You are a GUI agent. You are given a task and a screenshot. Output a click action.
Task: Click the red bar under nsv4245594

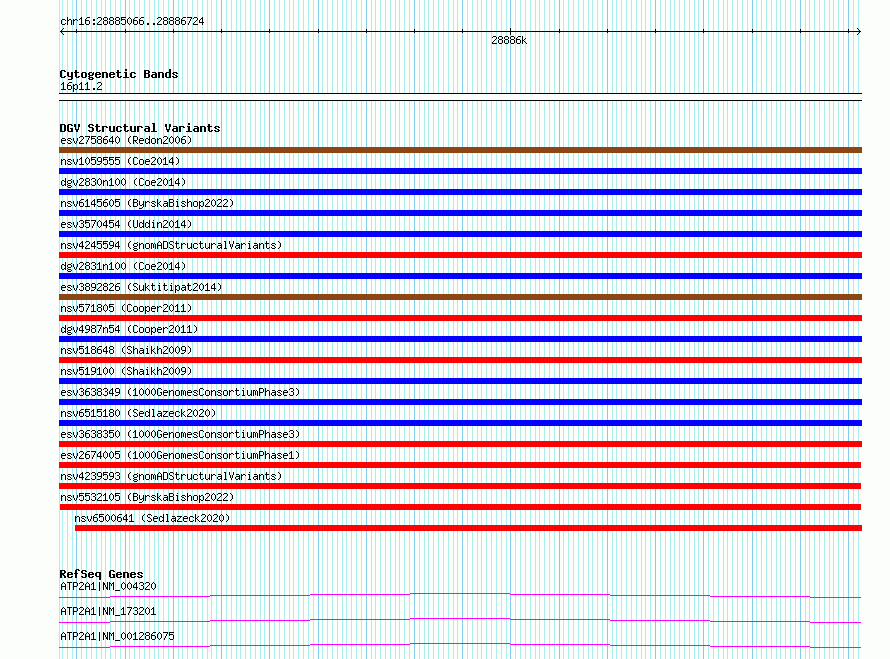460,255
